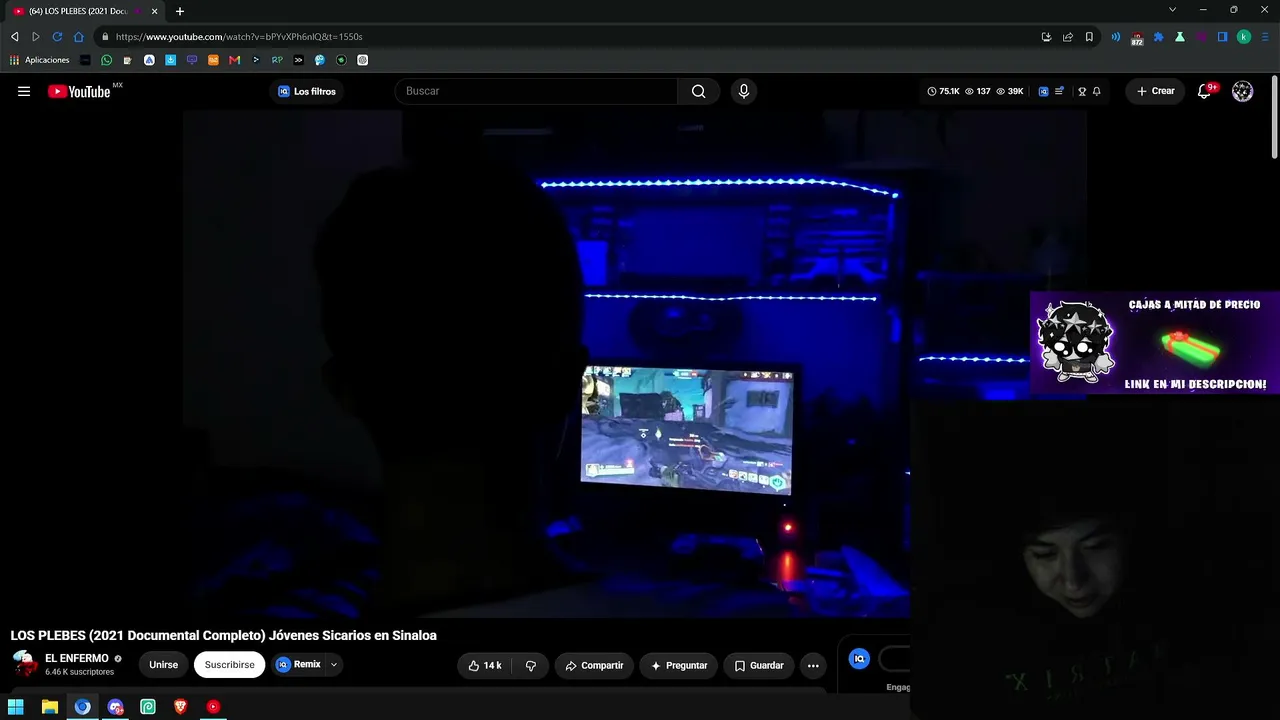Click the LOS PLEBES video title
The height and width of the screenshot is (720, 1280).
pos(224,635)
